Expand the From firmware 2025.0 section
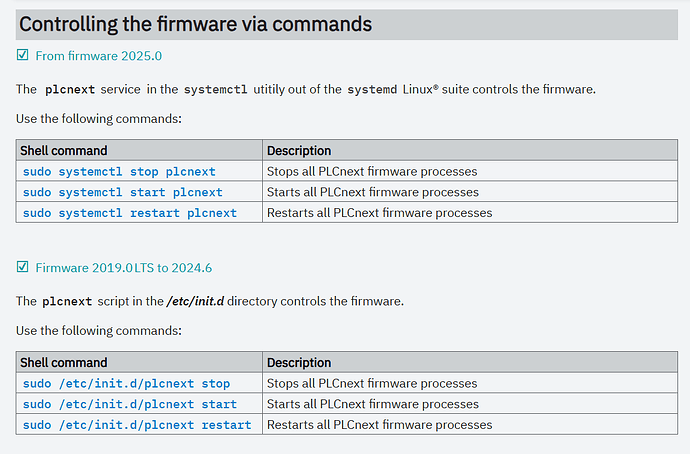This screenshot has height=454, width=690. [x=98, y=56]
